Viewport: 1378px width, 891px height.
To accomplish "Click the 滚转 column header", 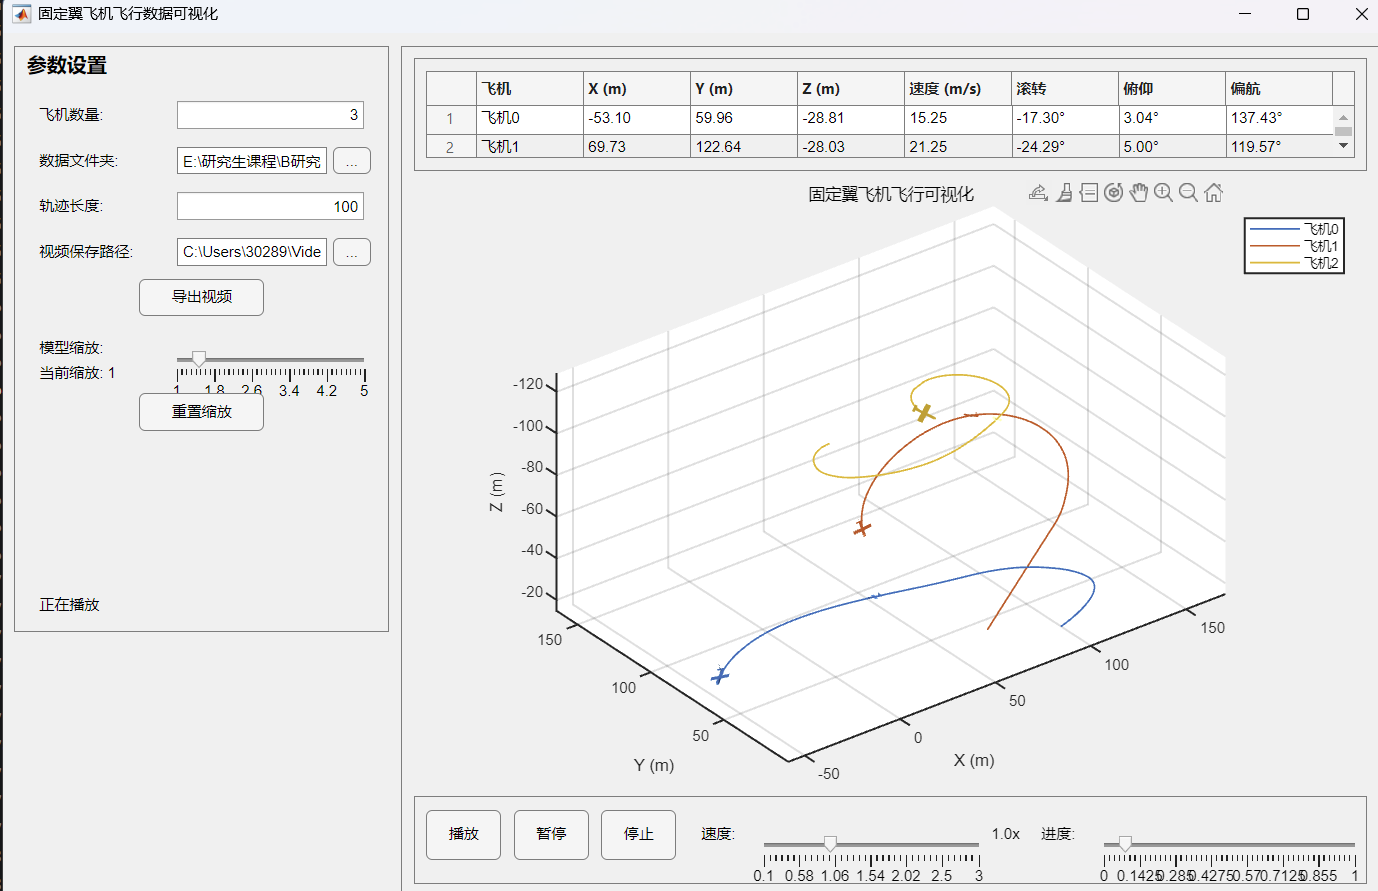I will pyautogui.click(x=1065, y=88).
